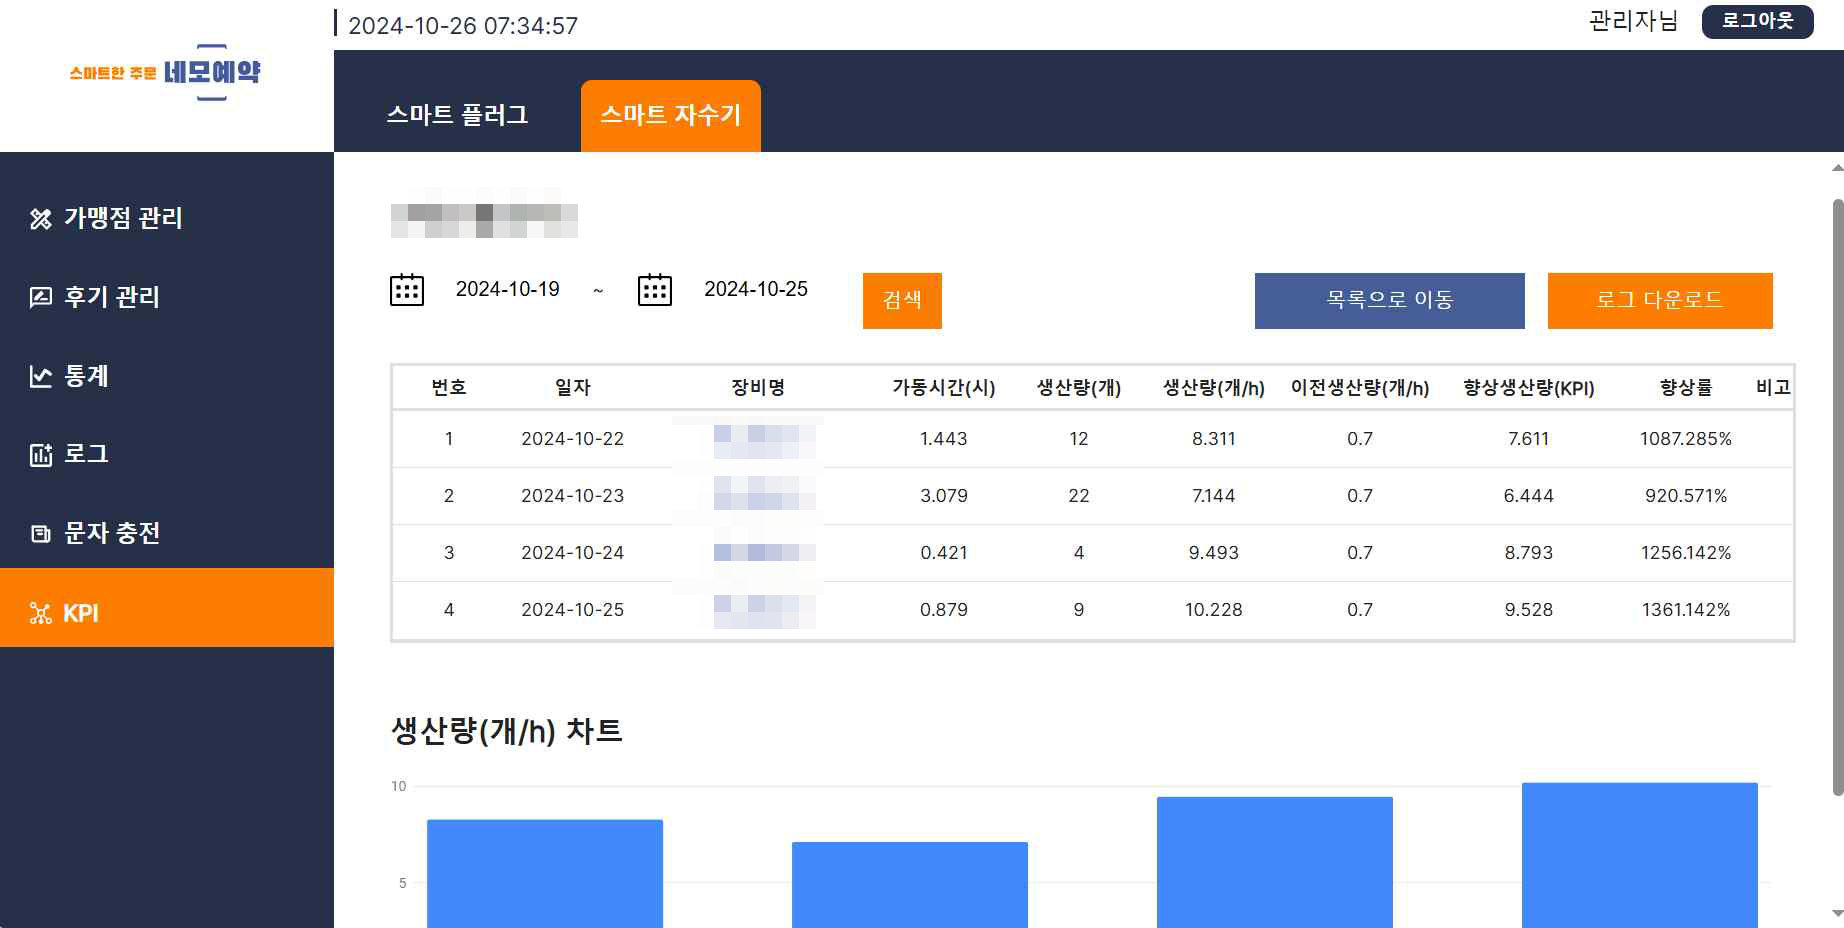
Task: Click the 문자 충전 icon
Action: click(40, 534)
